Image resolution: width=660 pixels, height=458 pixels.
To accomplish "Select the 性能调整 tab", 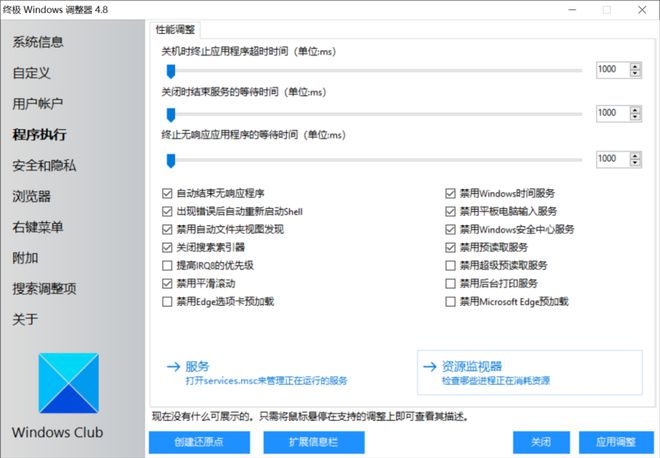I will click(175, 29).
